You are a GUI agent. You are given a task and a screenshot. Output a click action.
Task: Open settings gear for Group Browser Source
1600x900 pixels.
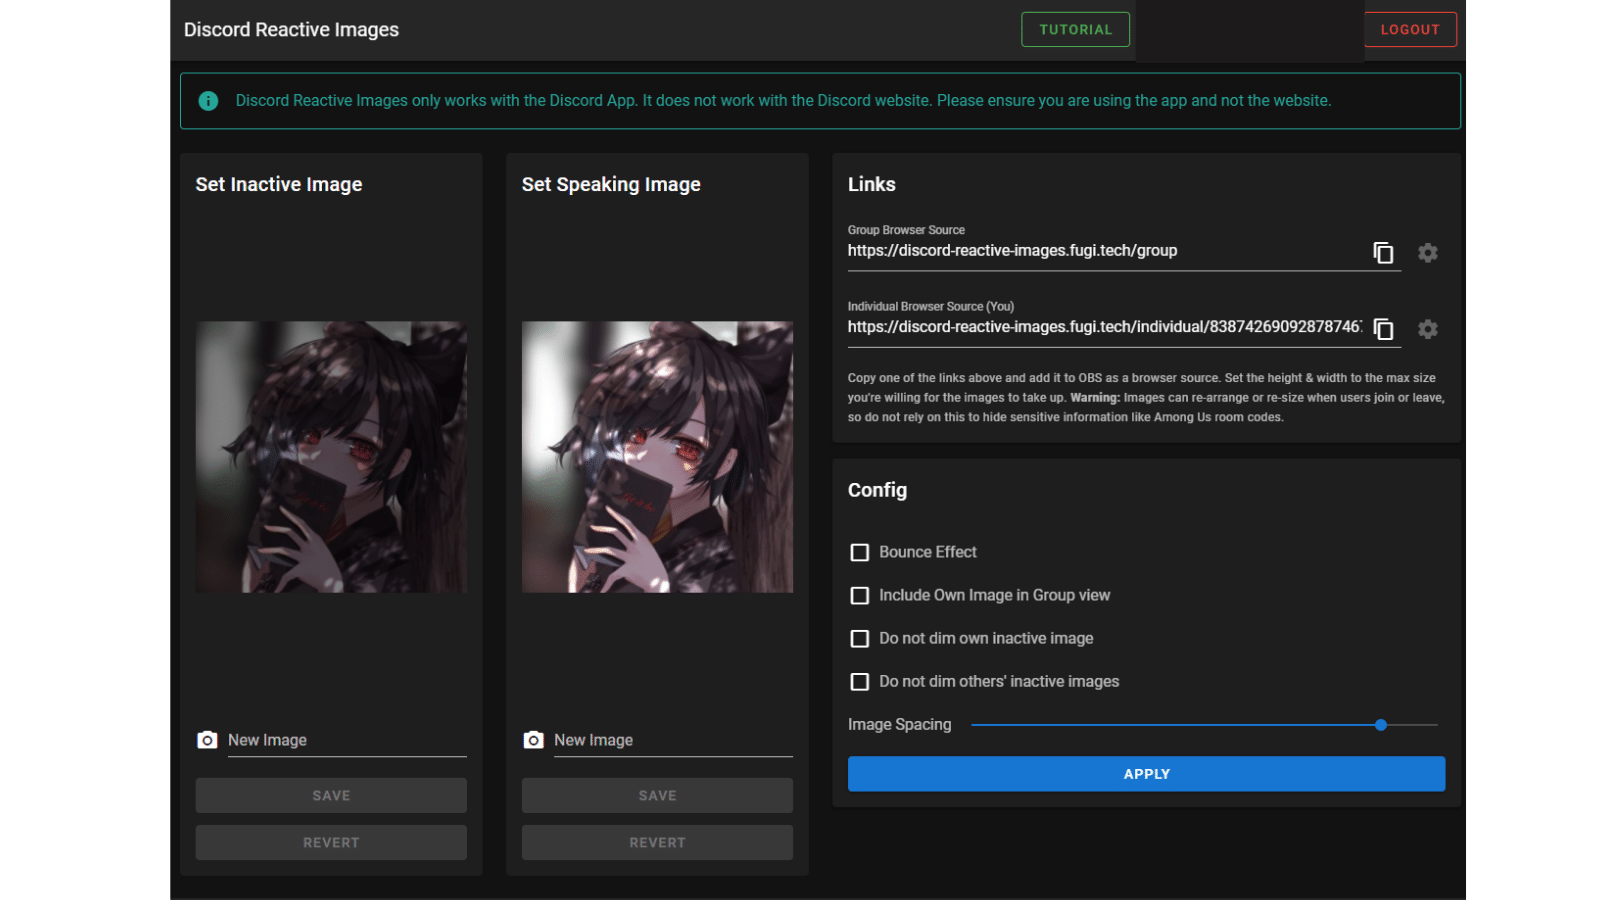click(x=1427, y=253)
